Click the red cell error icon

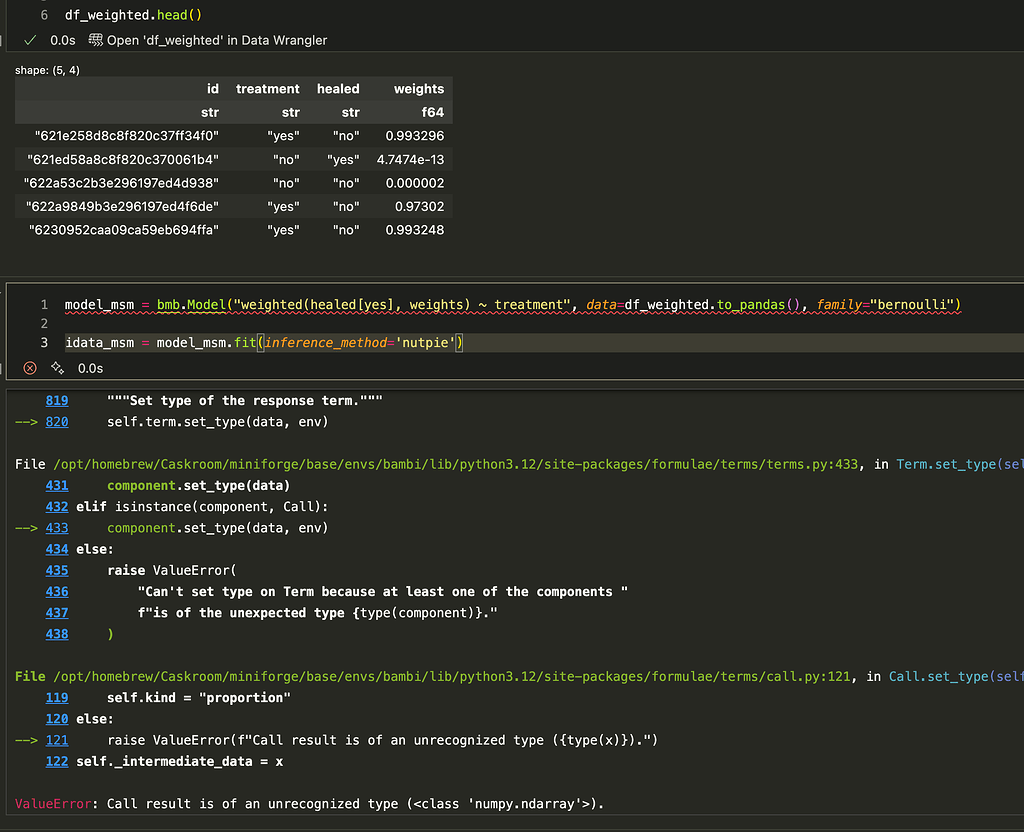click(30, 368)
